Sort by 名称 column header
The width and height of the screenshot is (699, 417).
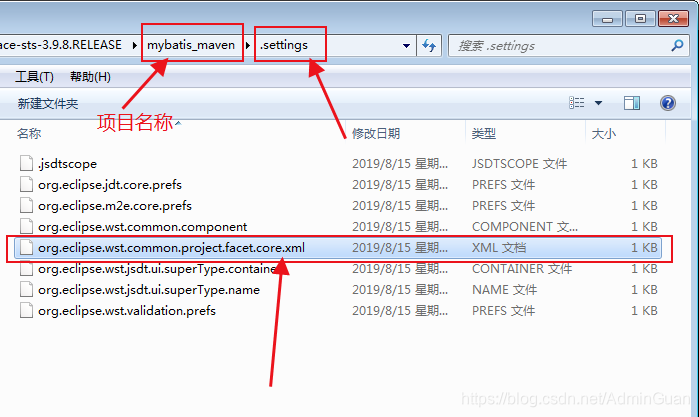click(29, 133)
